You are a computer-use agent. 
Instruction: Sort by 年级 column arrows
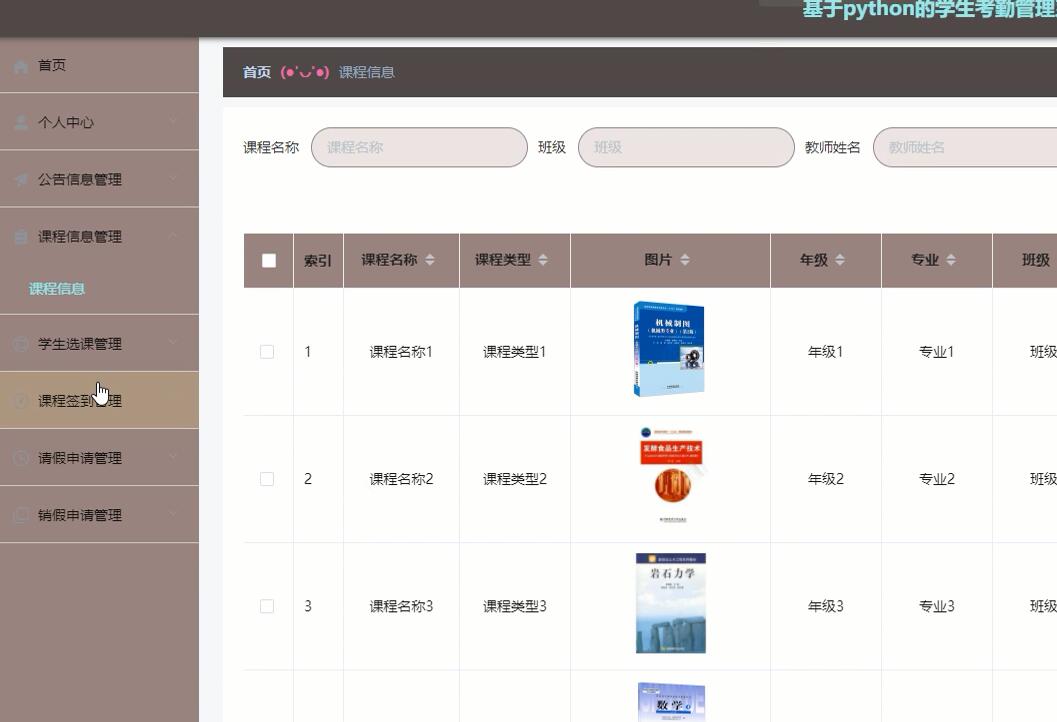click(x=840, y=260)
